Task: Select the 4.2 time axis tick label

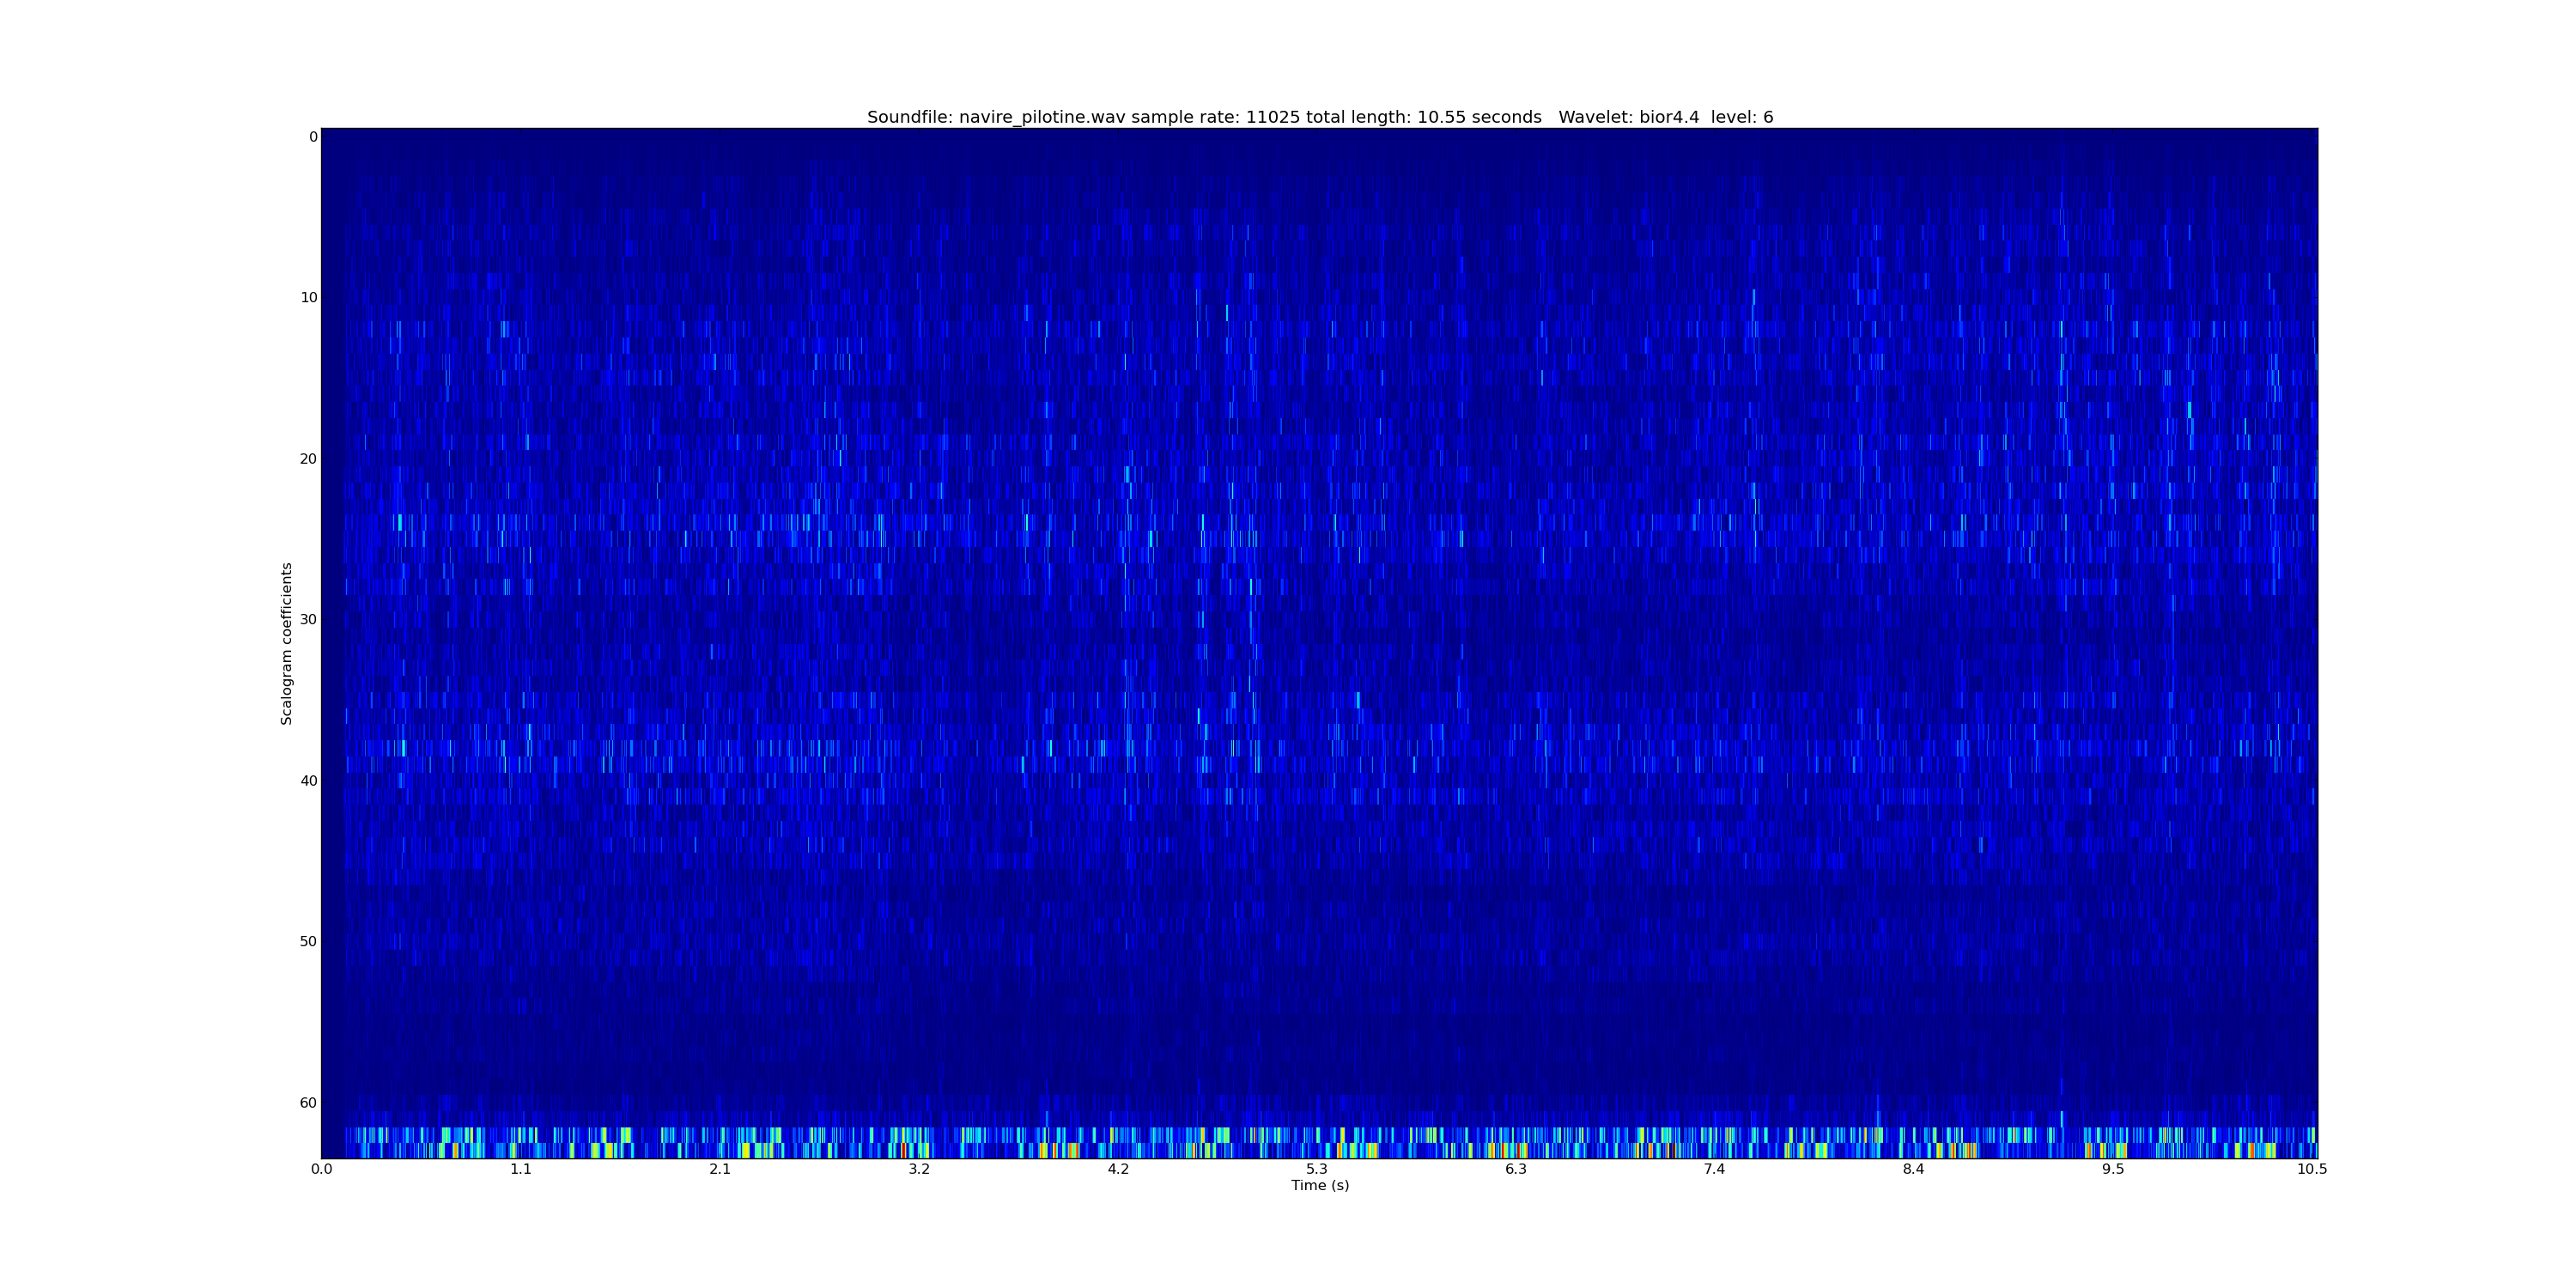Action: [1117, 1169]
